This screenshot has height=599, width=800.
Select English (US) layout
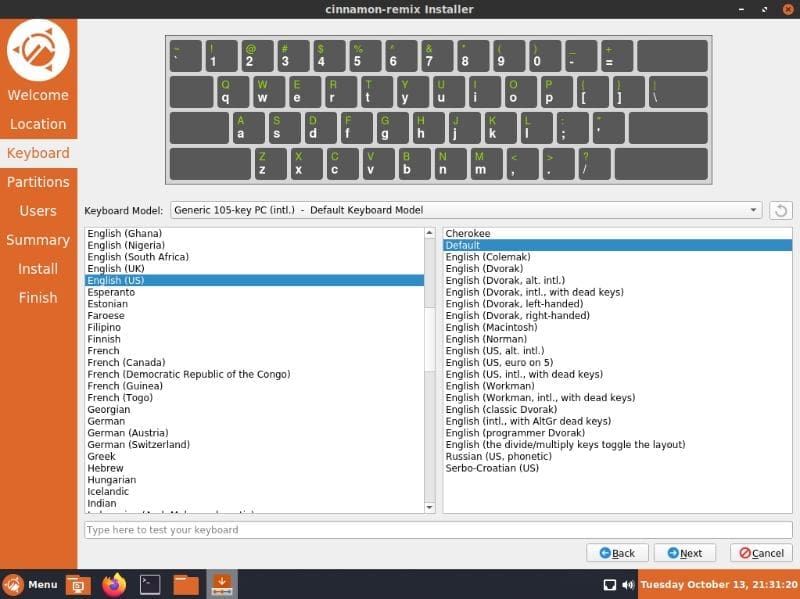click(x=254, y=281)
